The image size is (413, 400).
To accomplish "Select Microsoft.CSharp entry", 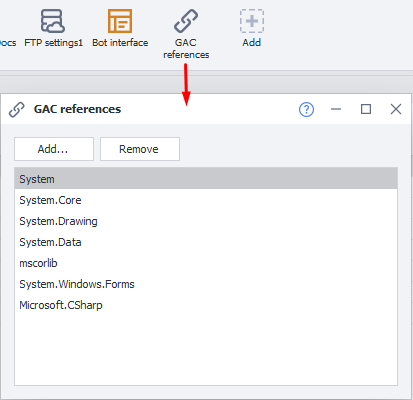I will point(206,305).
